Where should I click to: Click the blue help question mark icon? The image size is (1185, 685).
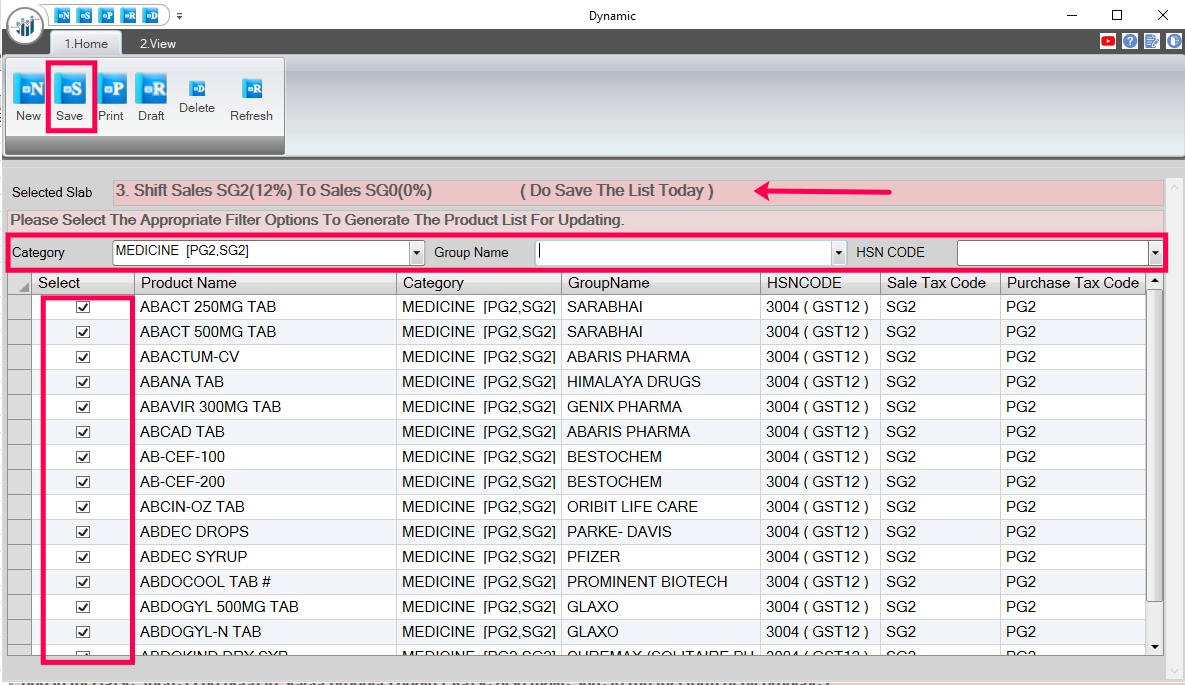pyautogui.click(x=1130, y=42)
